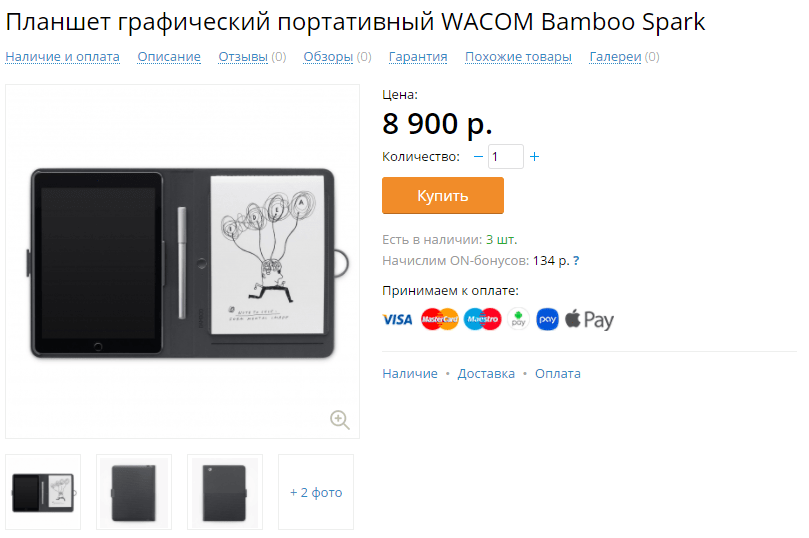Select the second thumbnail of closed case

[134, 492]
